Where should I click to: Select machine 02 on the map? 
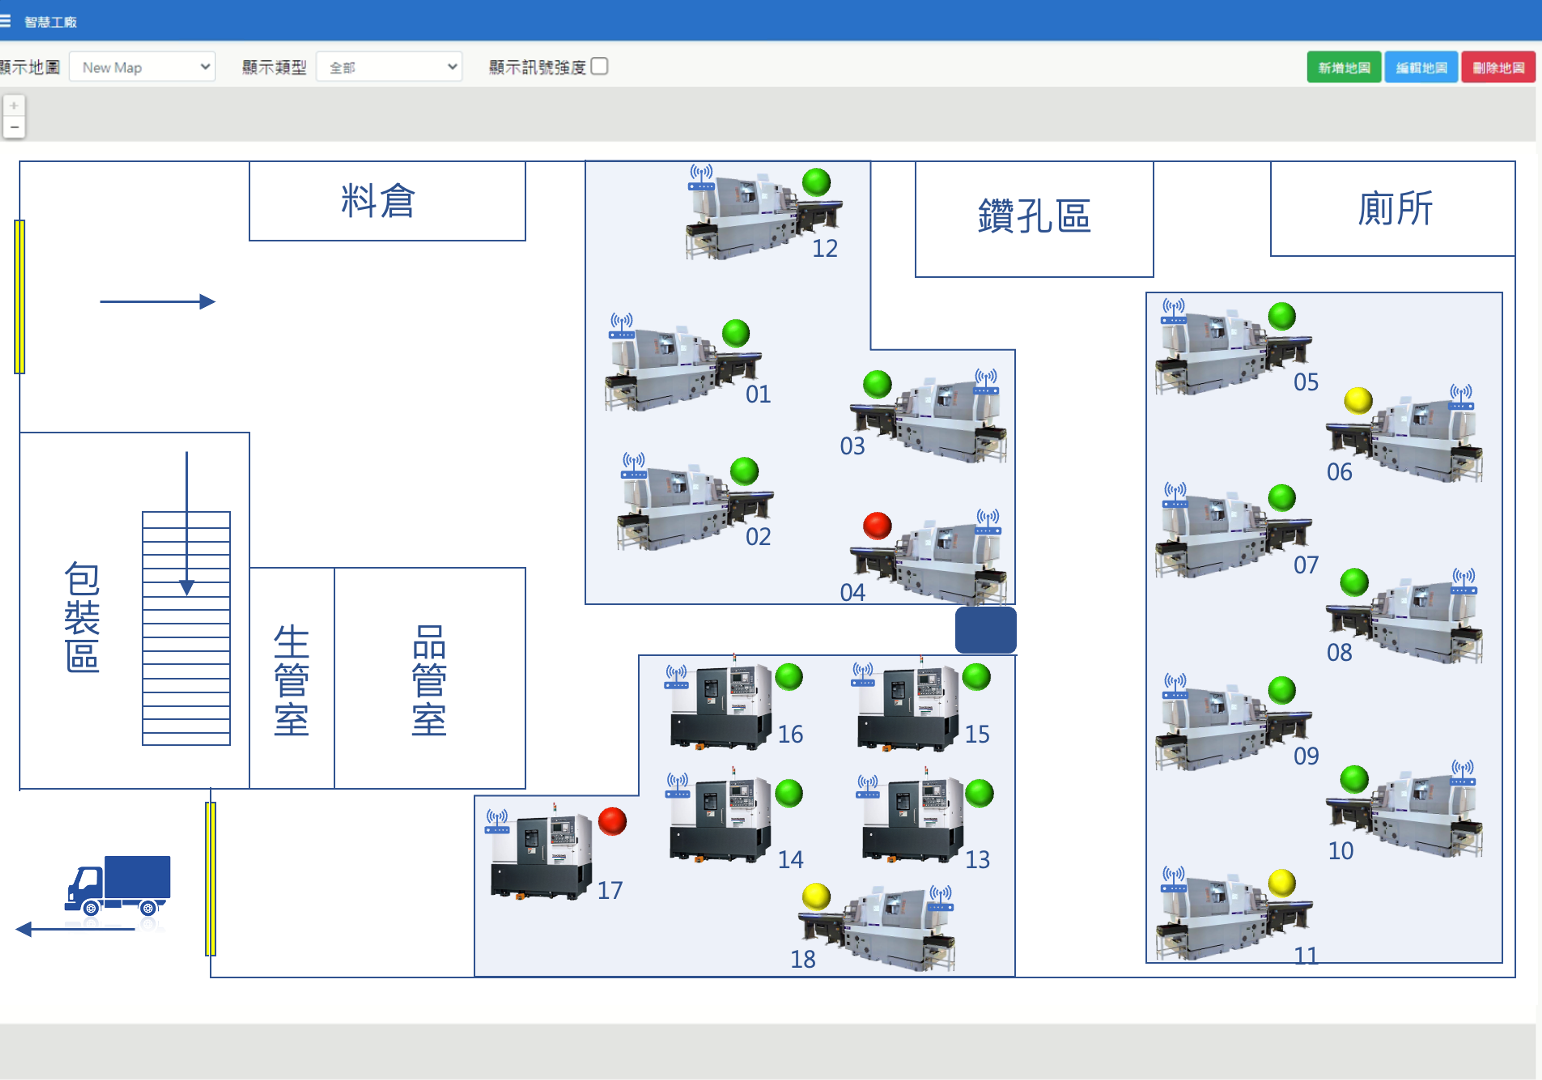point(694,505)
